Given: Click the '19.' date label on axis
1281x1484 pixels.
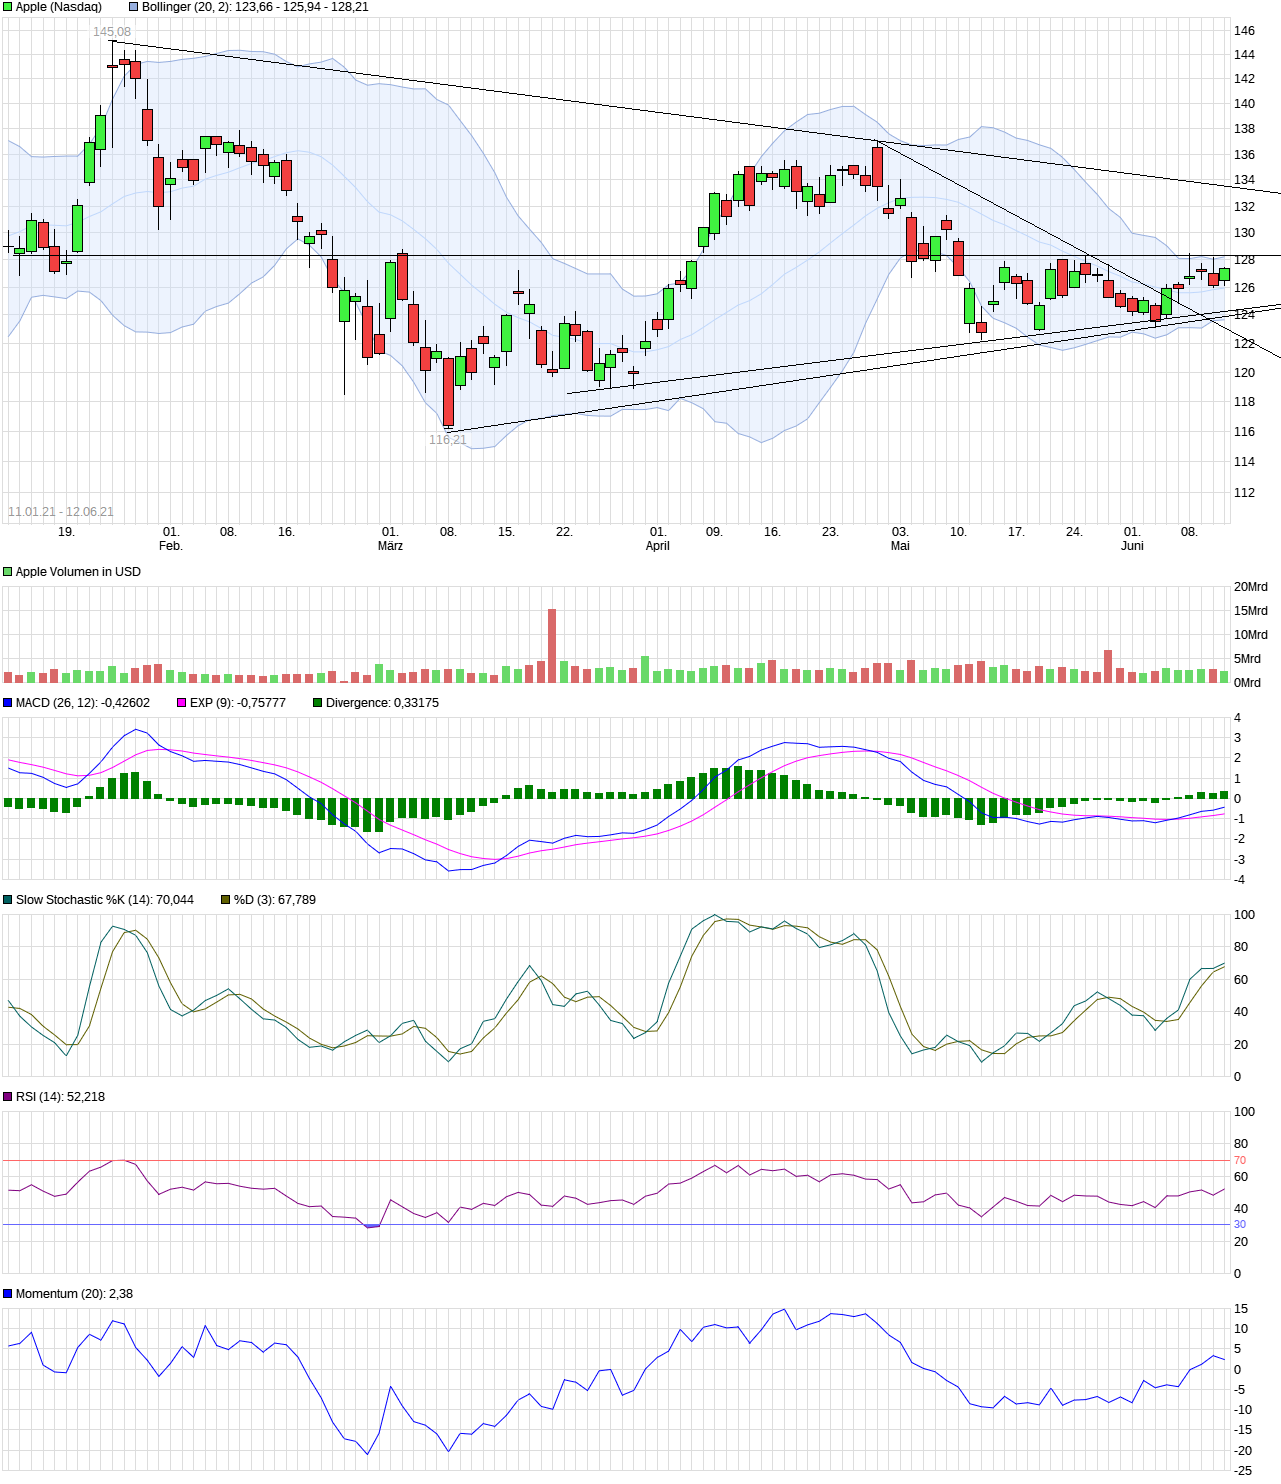Looking at the screenshot, I should (x=66, y=532).
